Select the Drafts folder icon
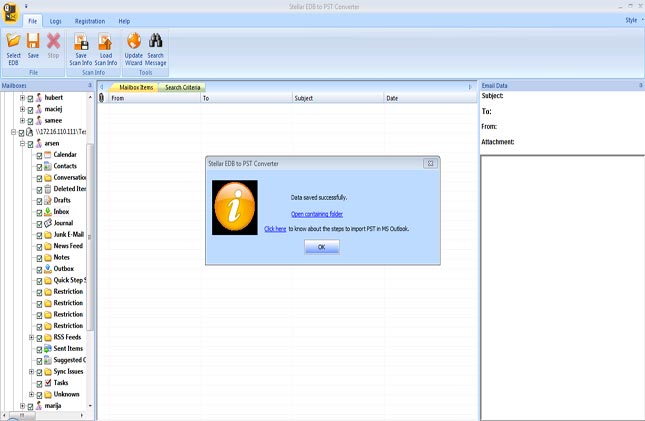The image size is (645, 421). coord(48,200)
